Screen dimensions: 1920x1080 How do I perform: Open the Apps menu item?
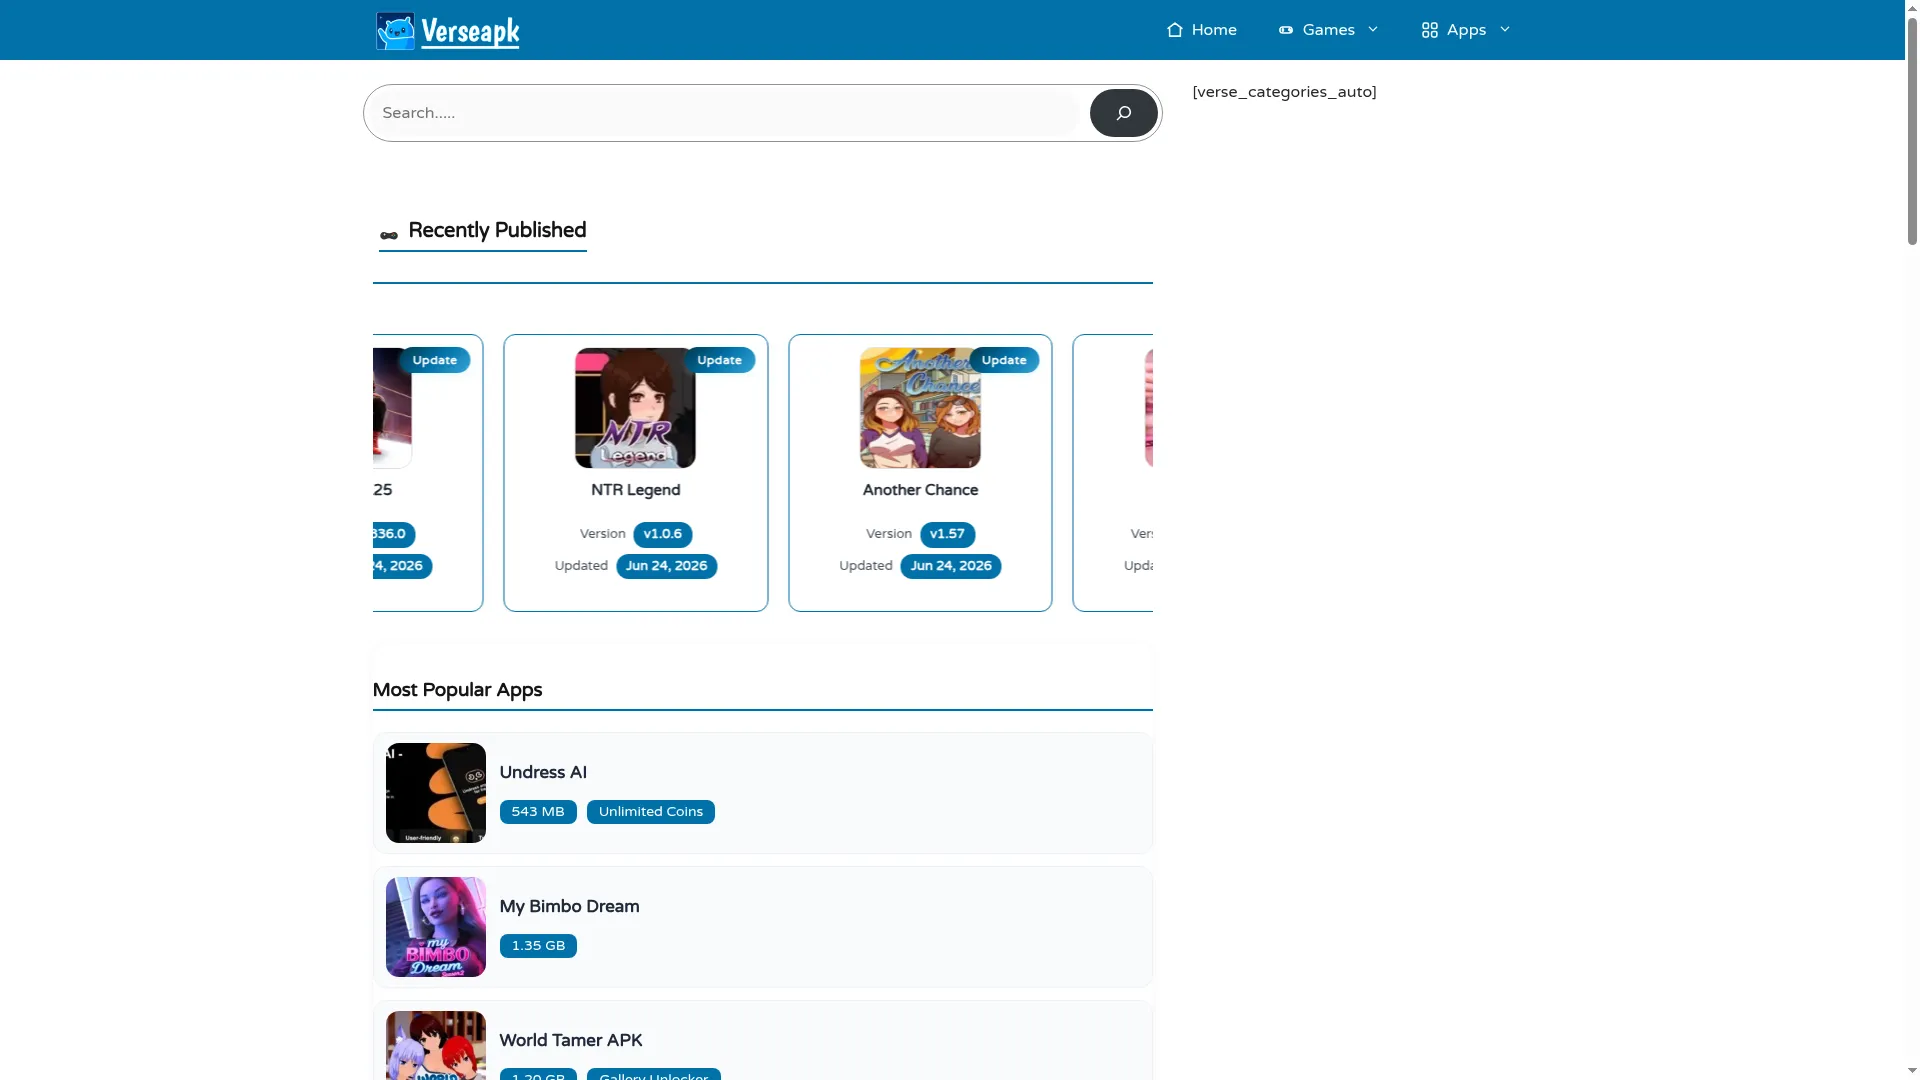coord(1466,30)
